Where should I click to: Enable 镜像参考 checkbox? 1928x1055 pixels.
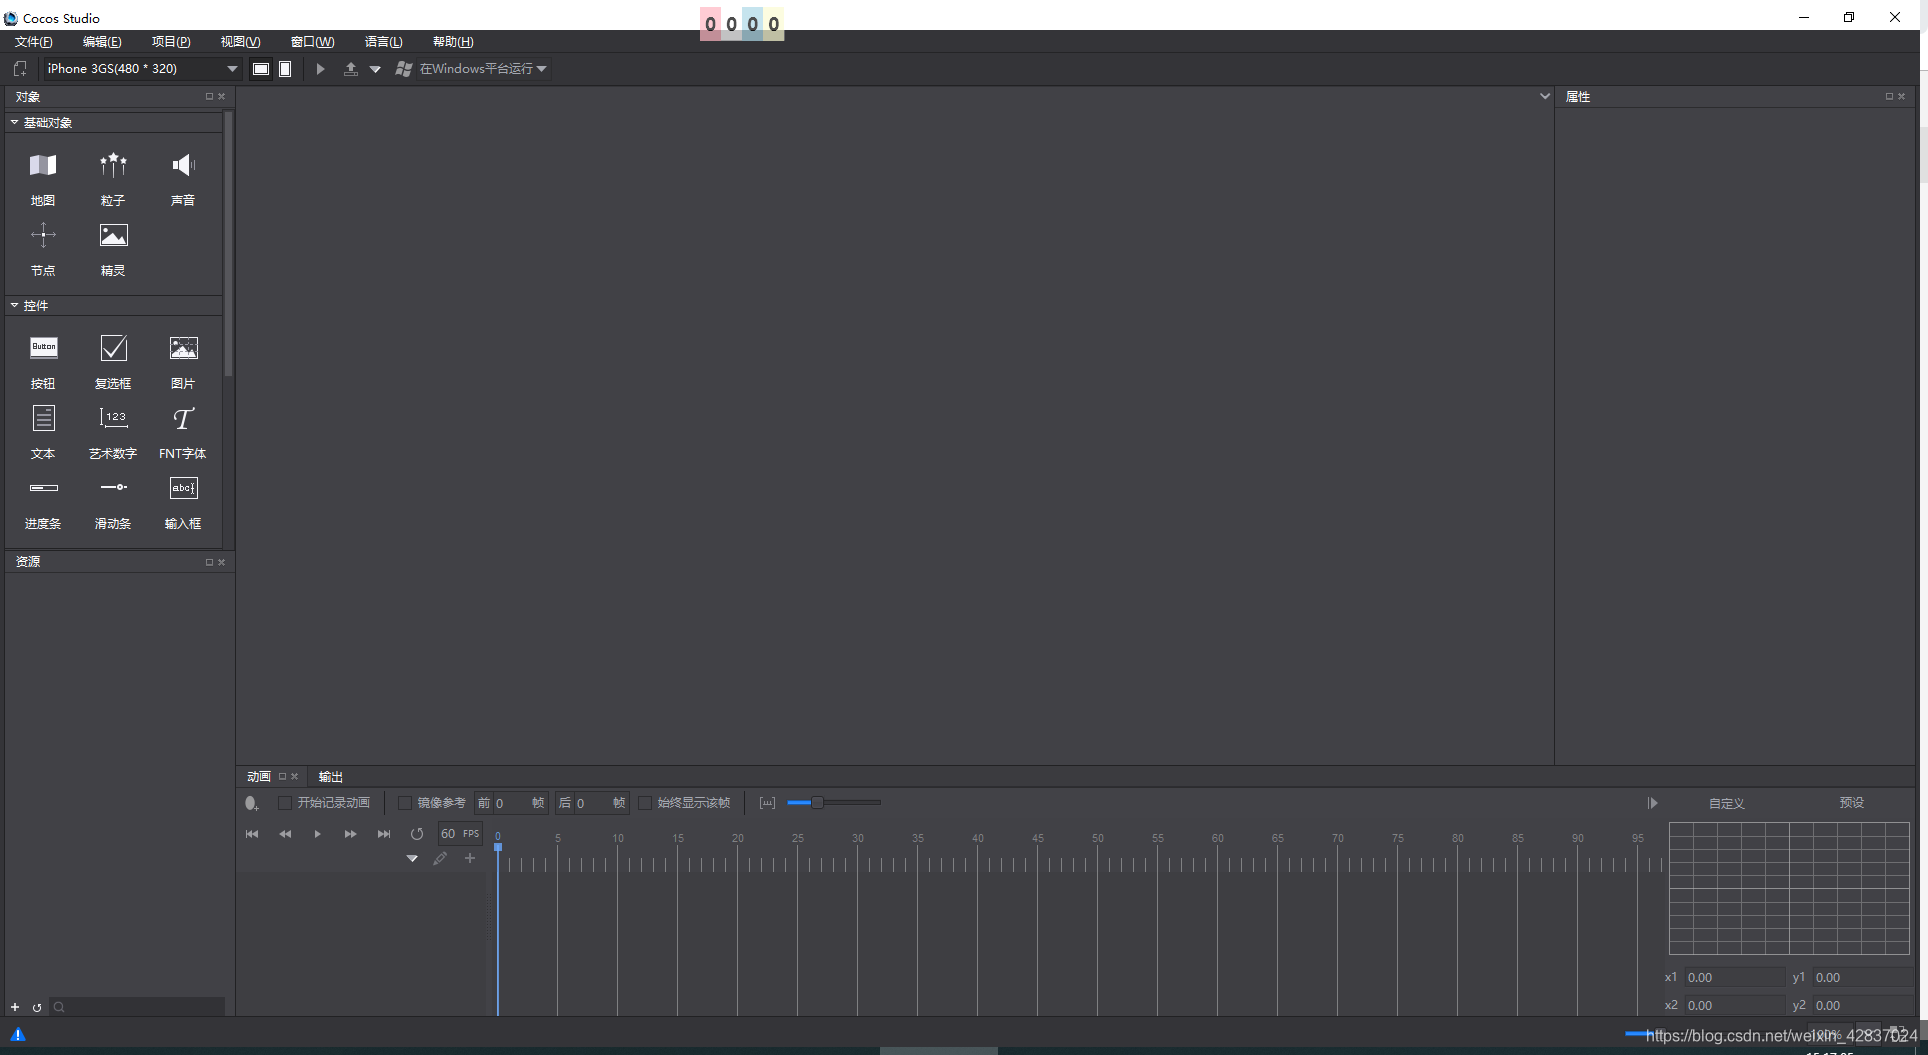click(x=405, y=803)
